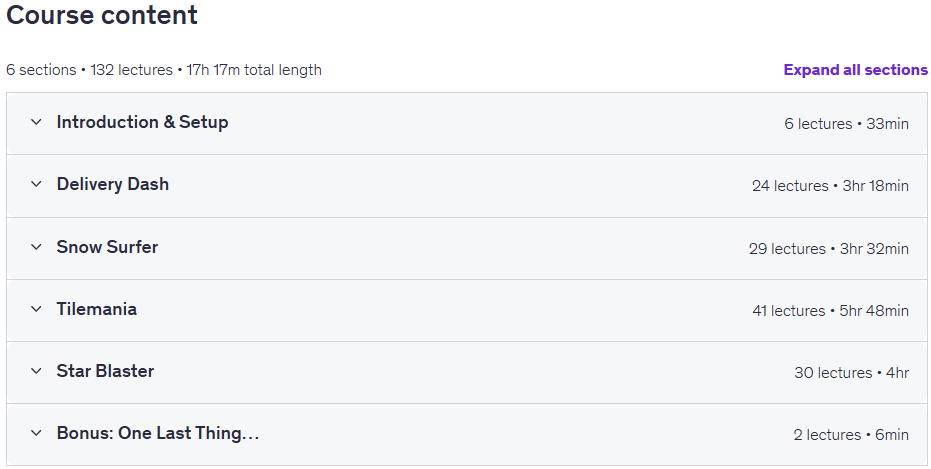Click the 30 lectures 4hr label
The image size is (931, 469).
point(851,373)
